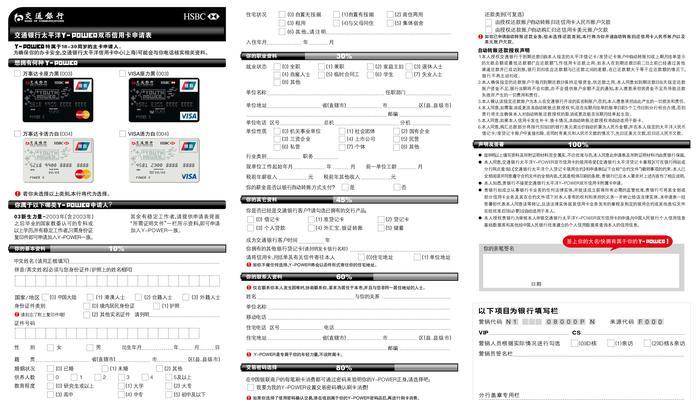
Task: Click the red Y-POWER speech bubble banner
Action: pyautogui.click(x=617, y=242)
